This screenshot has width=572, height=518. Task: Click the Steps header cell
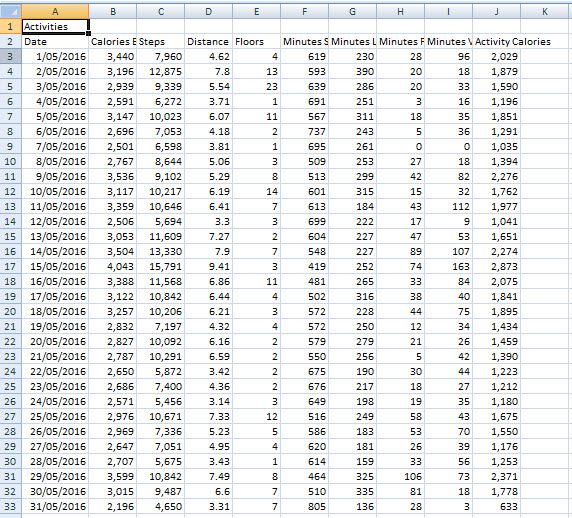(161, 42)
